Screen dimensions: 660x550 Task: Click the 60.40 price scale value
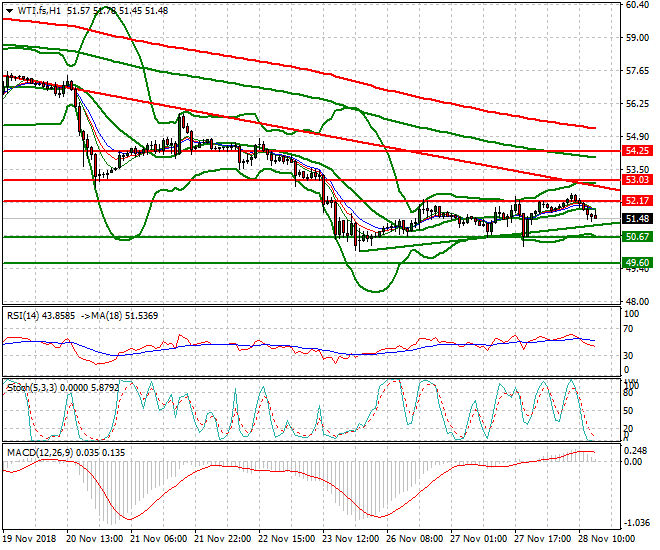pos(637,5)
